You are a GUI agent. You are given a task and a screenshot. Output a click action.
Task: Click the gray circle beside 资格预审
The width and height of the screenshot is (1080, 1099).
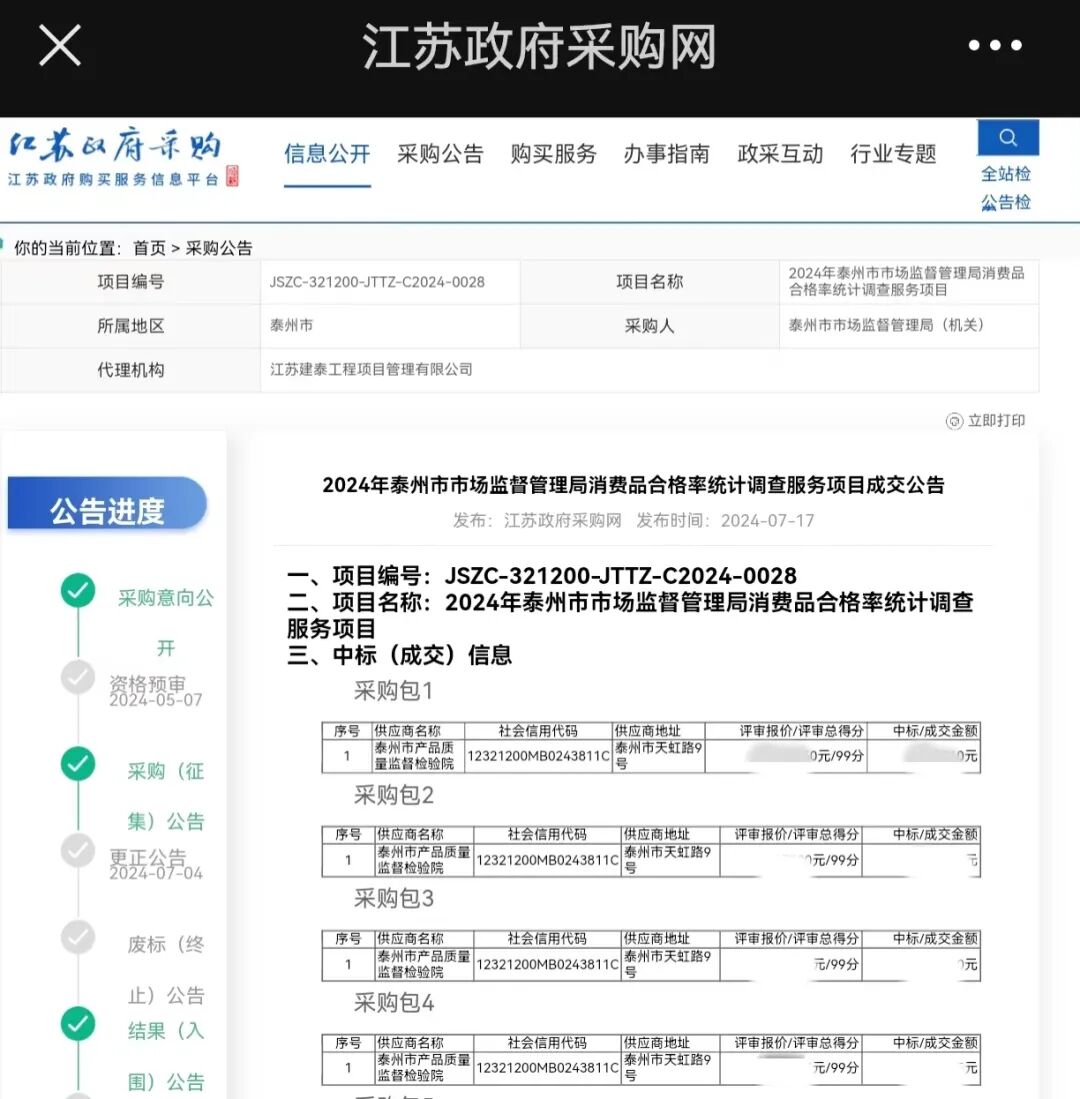(x=78, y=678)
